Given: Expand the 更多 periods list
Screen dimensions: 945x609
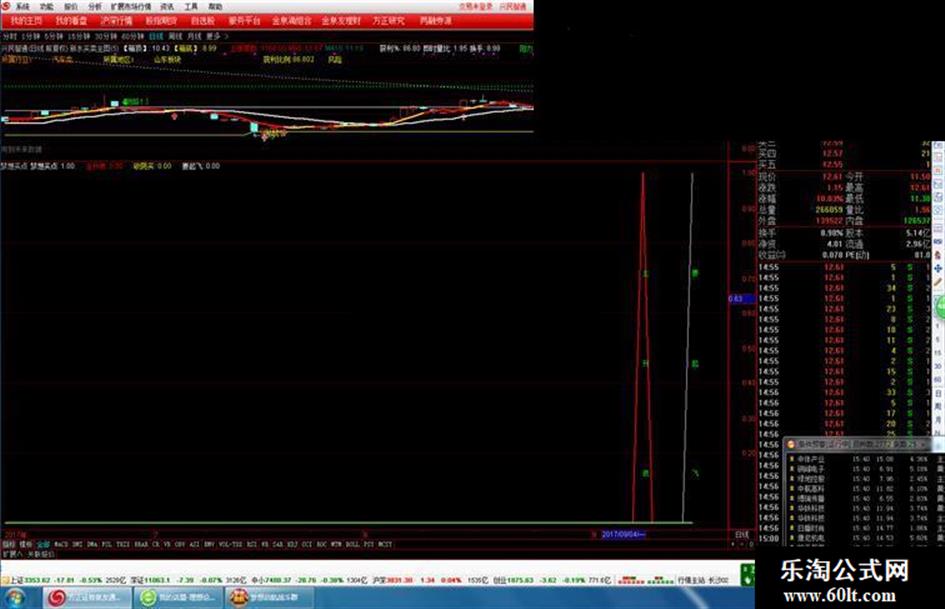Looking at the screenshot, I should [216, 37].
